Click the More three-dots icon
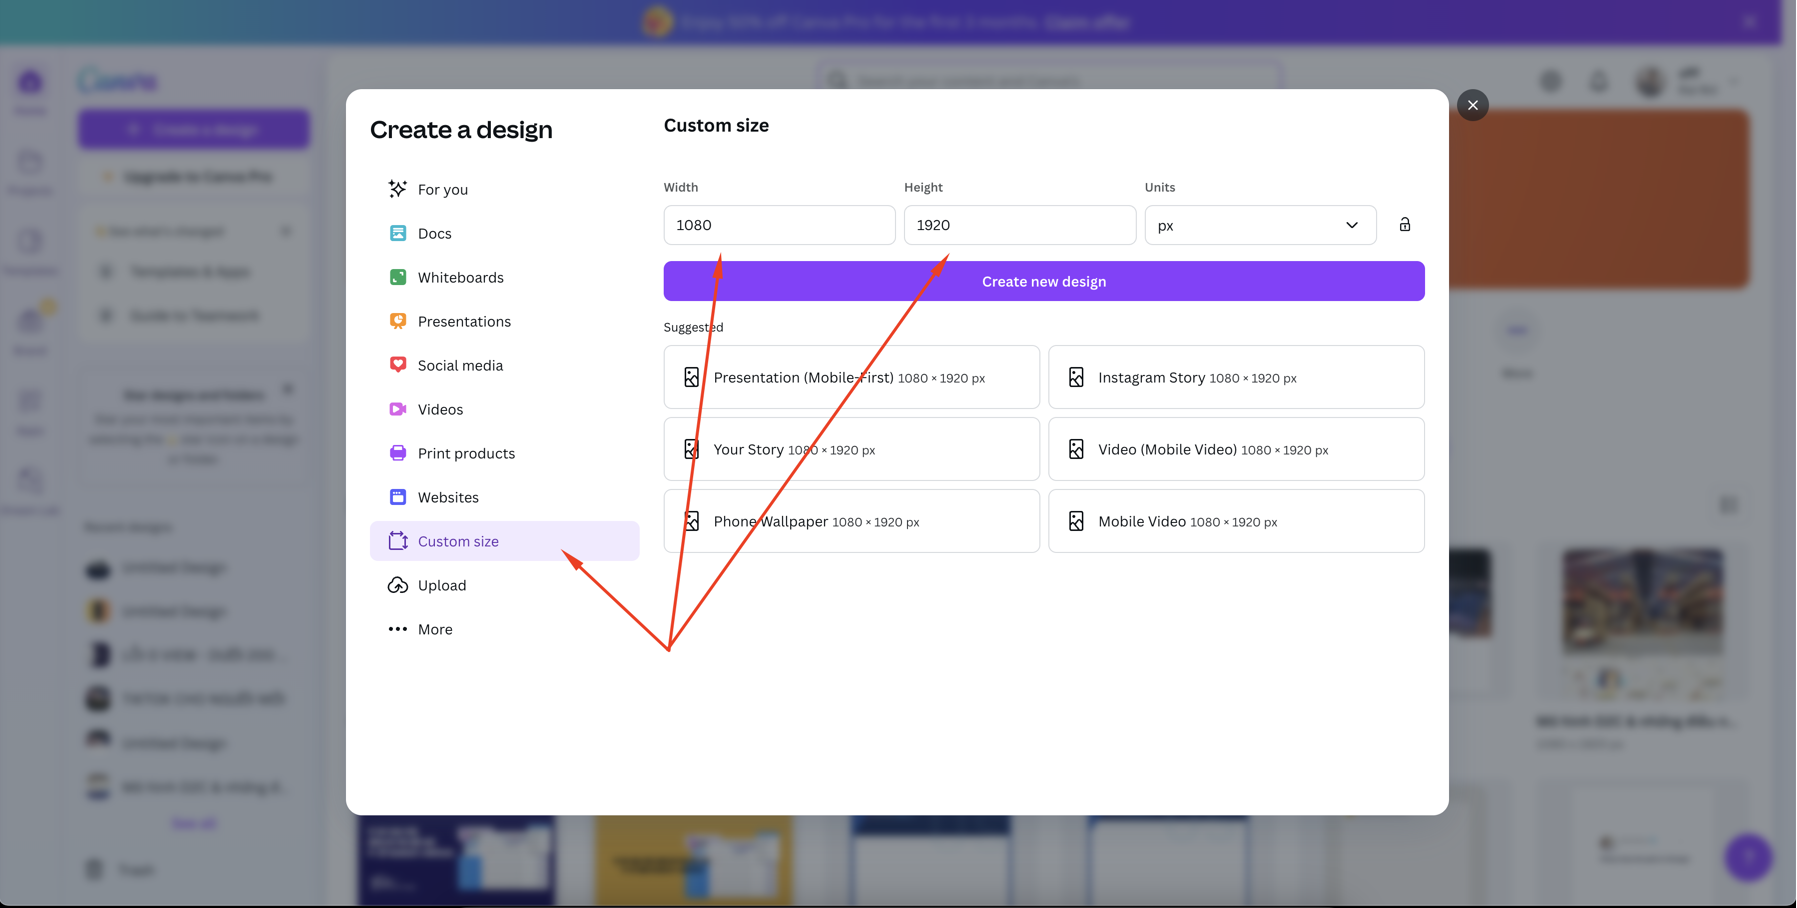This screenshot has width=1797, height=908. [397, 629]
